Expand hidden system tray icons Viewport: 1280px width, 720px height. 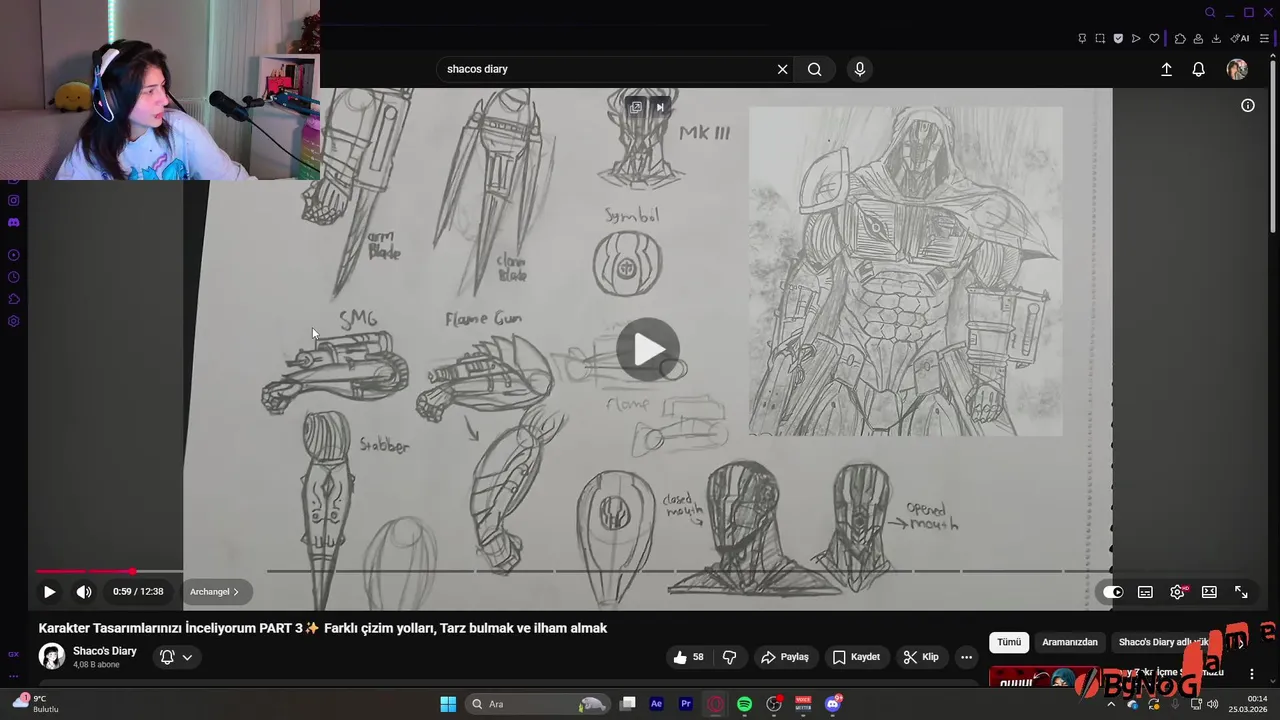tap(1110, 704)
